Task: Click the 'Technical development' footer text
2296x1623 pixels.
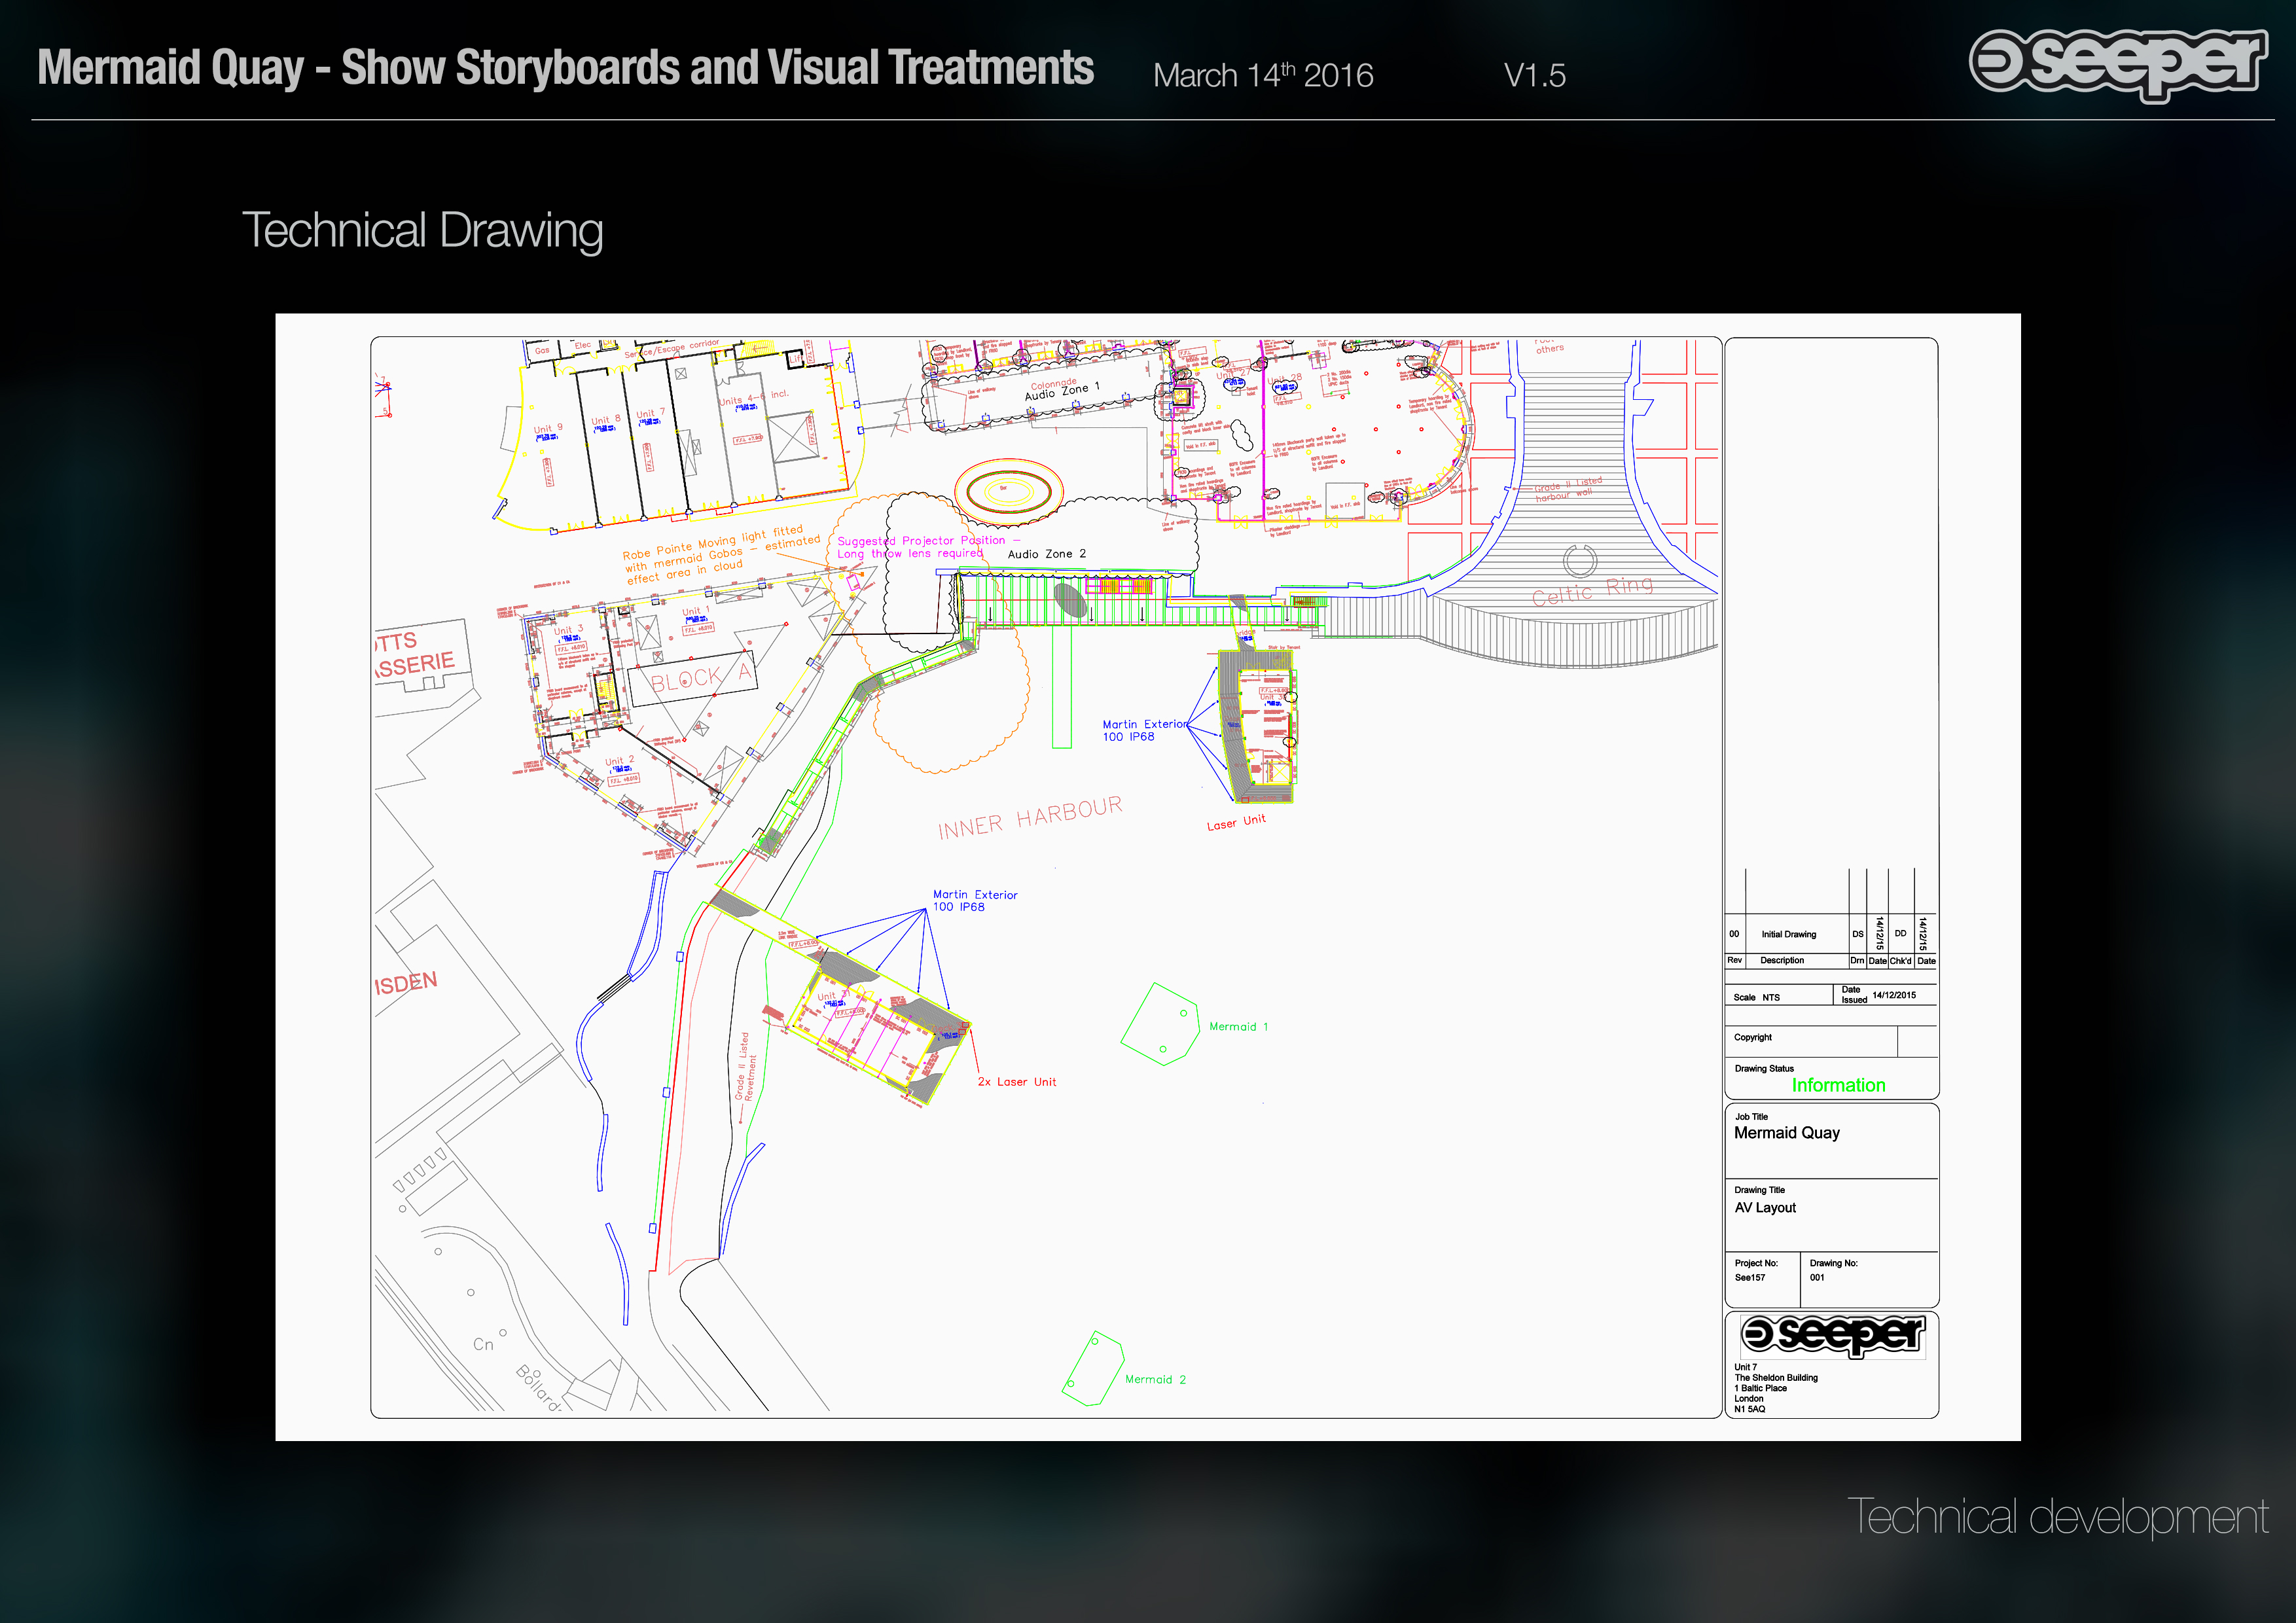Action: (x=2057, y=1516)
